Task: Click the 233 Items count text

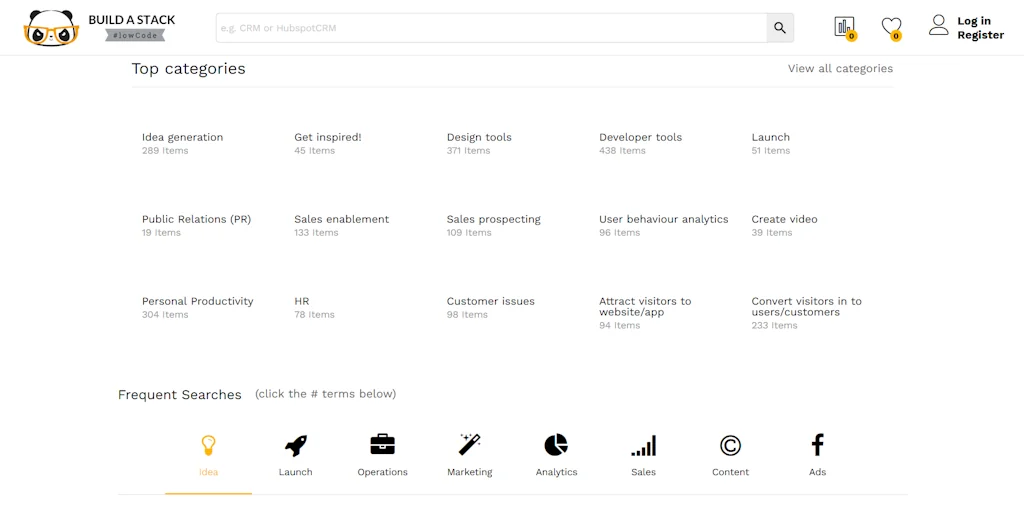Action: click(775, 326)
